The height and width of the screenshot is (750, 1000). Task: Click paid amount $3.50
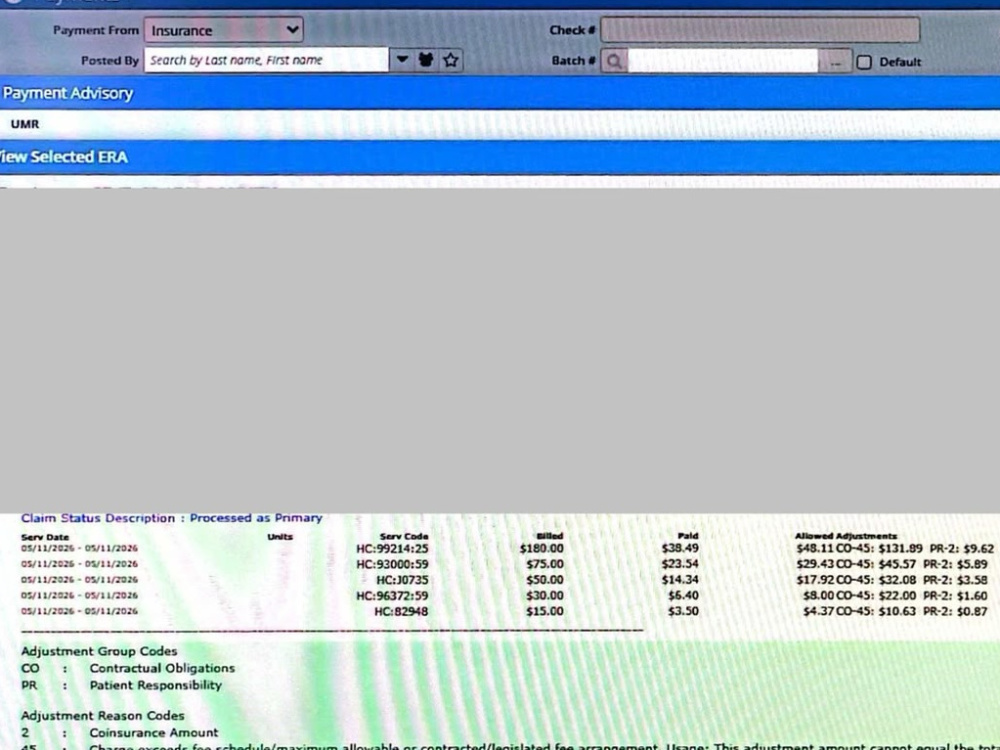[683, 612]
